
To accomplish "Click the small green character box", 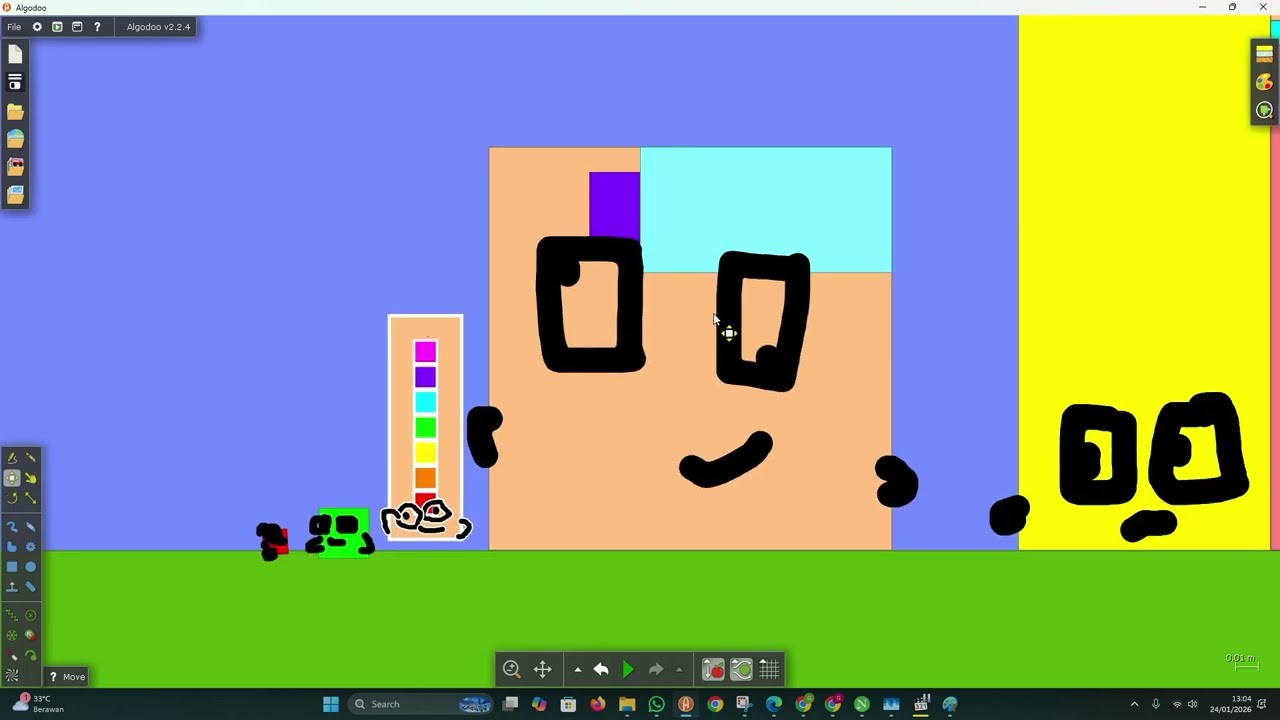I will 342,533.
